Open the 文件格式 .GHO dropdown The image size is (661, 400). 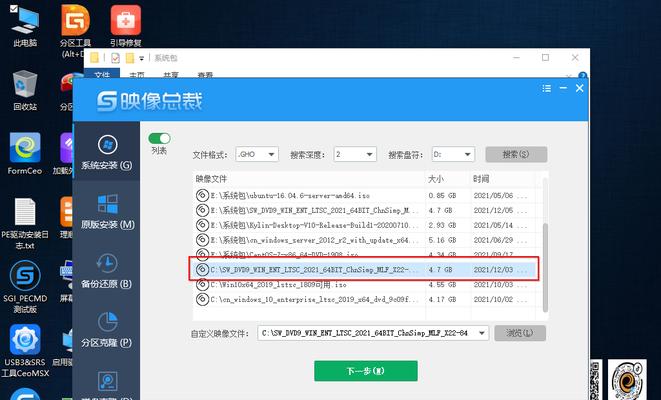(257, 154)
